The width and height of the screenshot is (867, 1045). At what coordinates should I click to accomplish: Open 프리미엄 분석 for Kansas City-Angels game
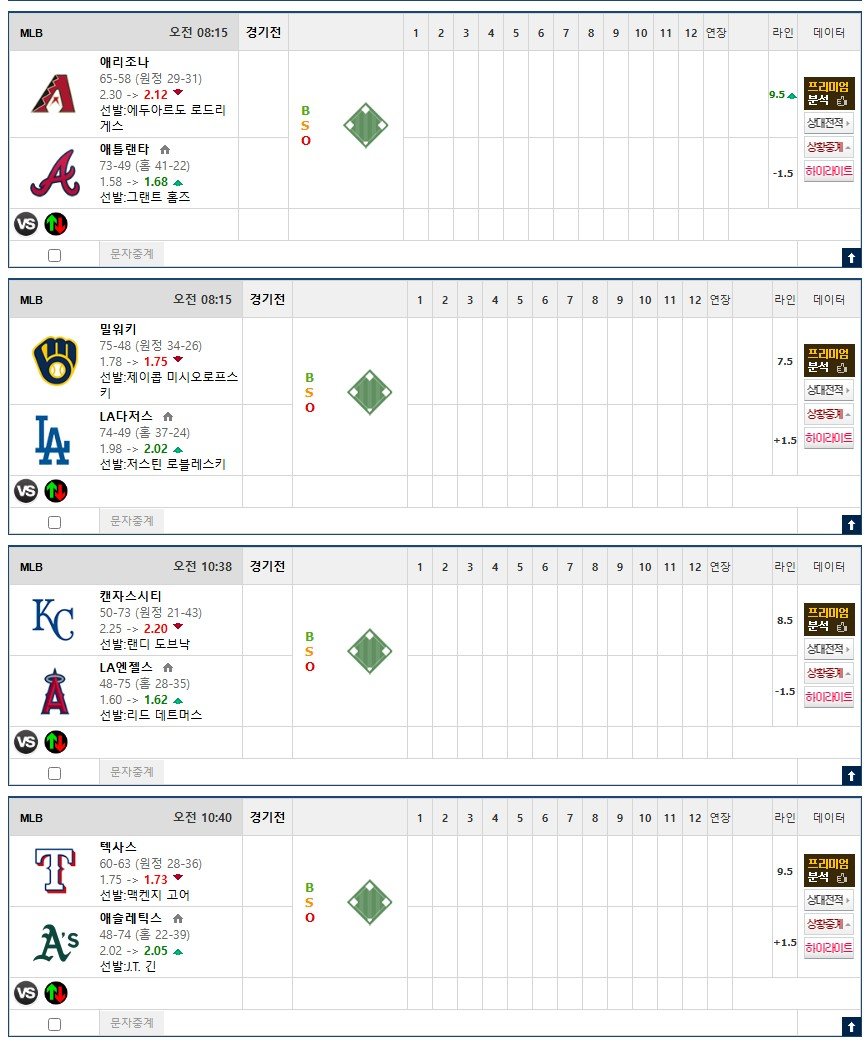click(828, 620)
